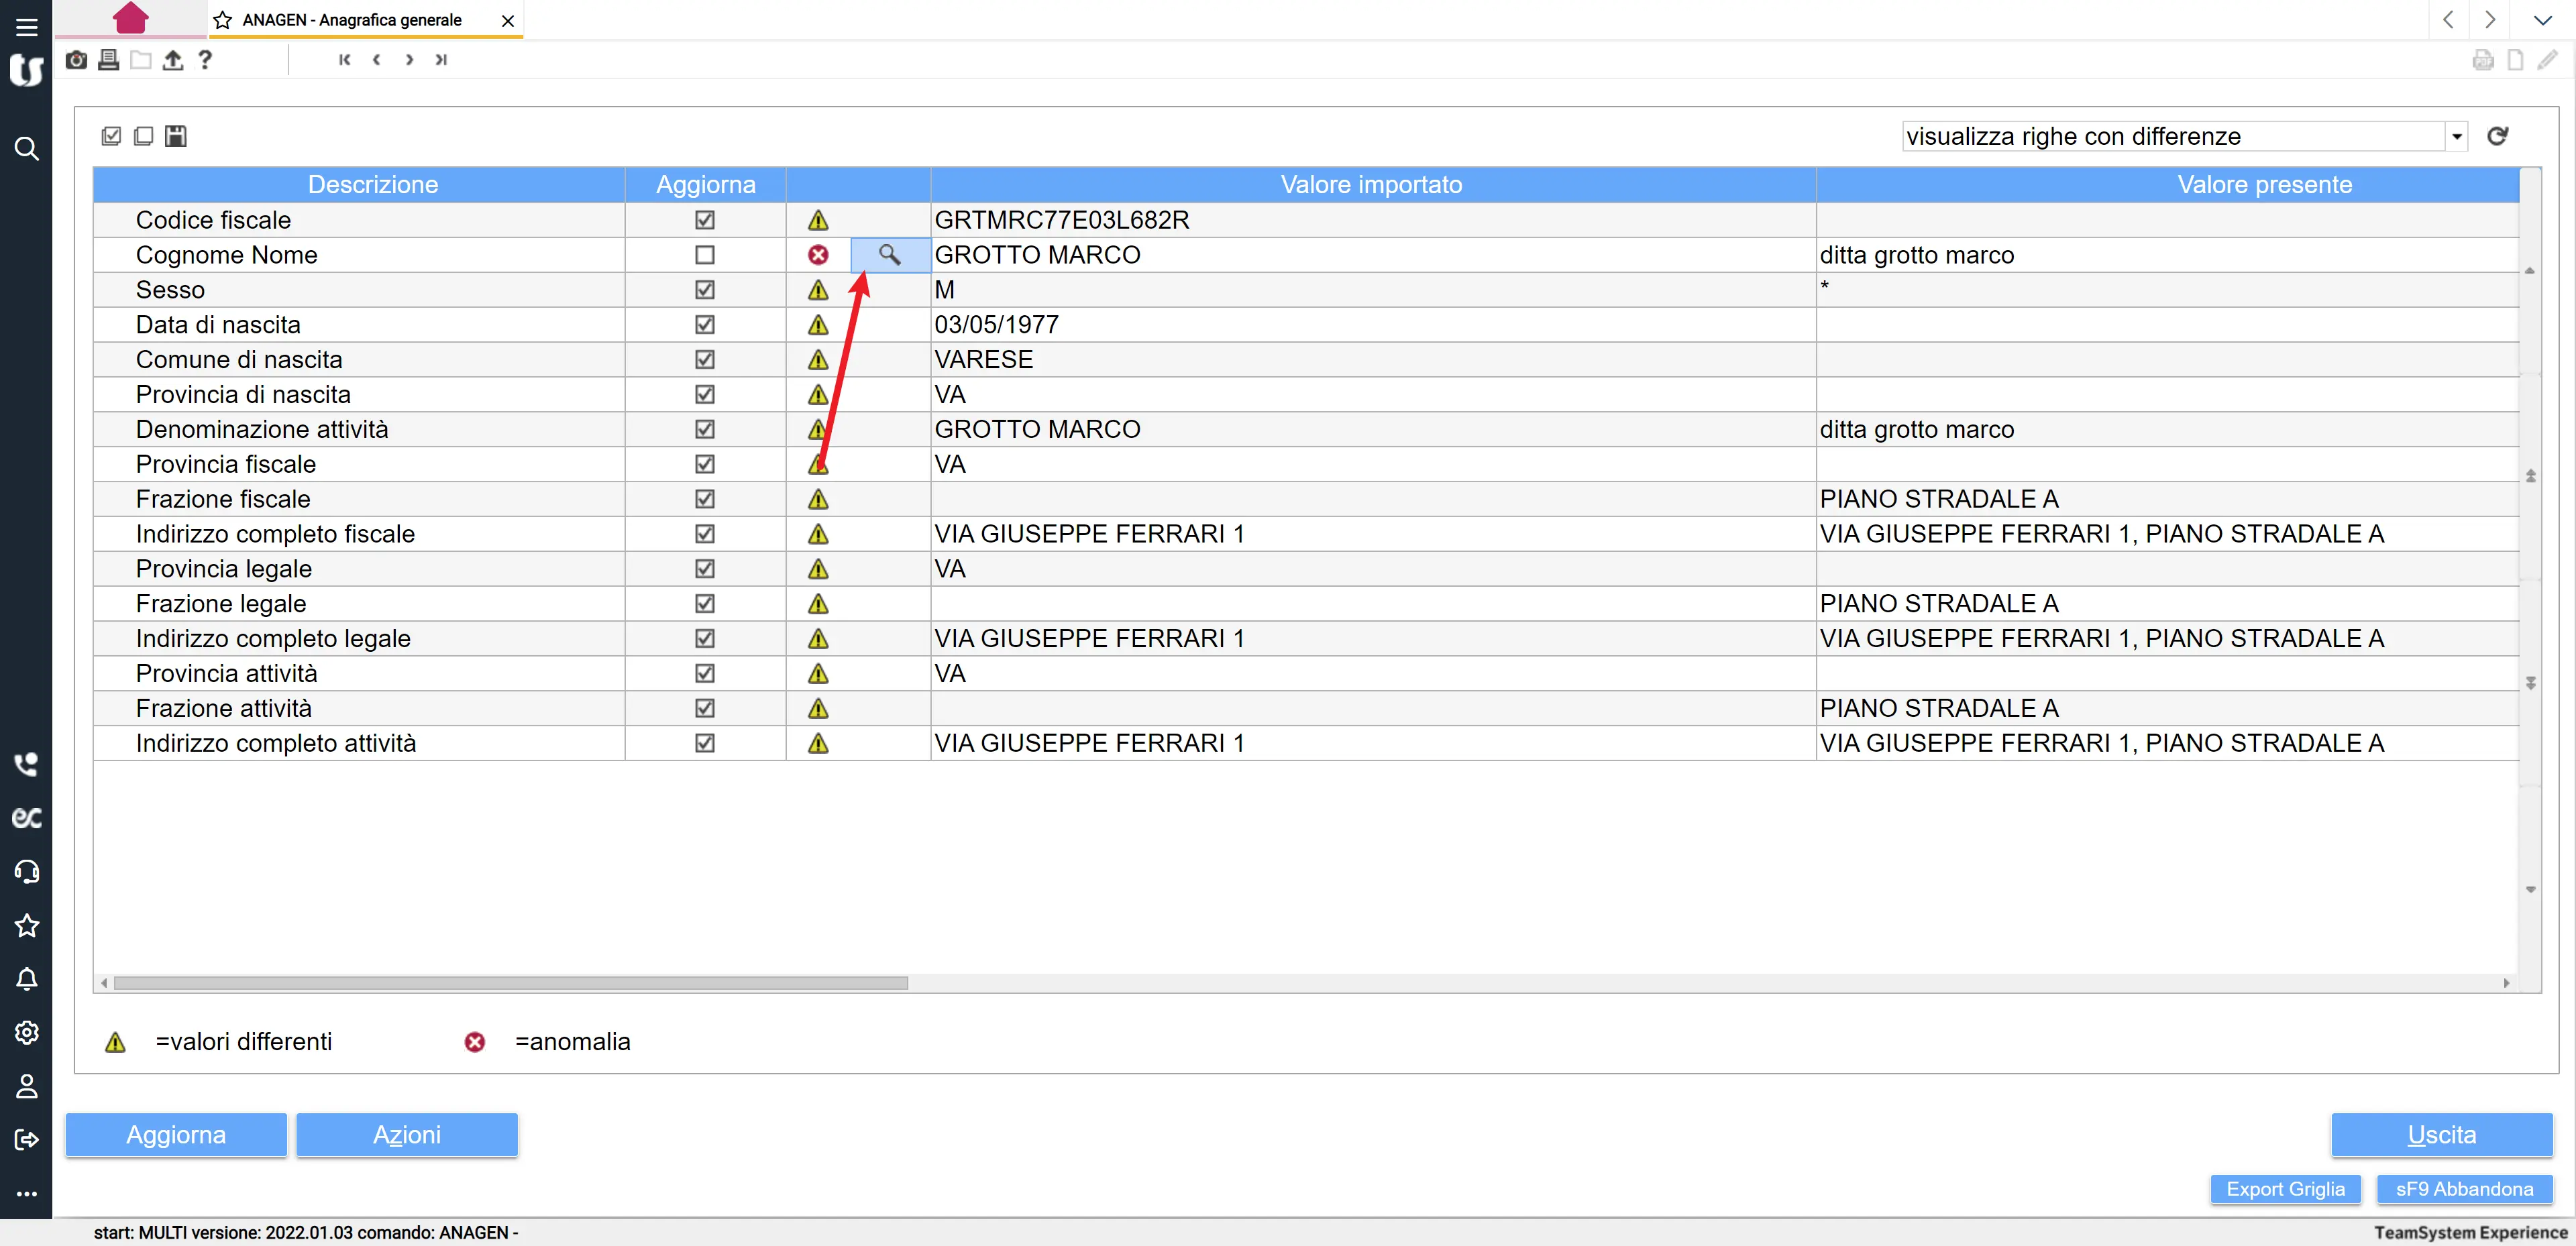Click magnifier lookup icon in Cognome Nome row

(889, 255)
